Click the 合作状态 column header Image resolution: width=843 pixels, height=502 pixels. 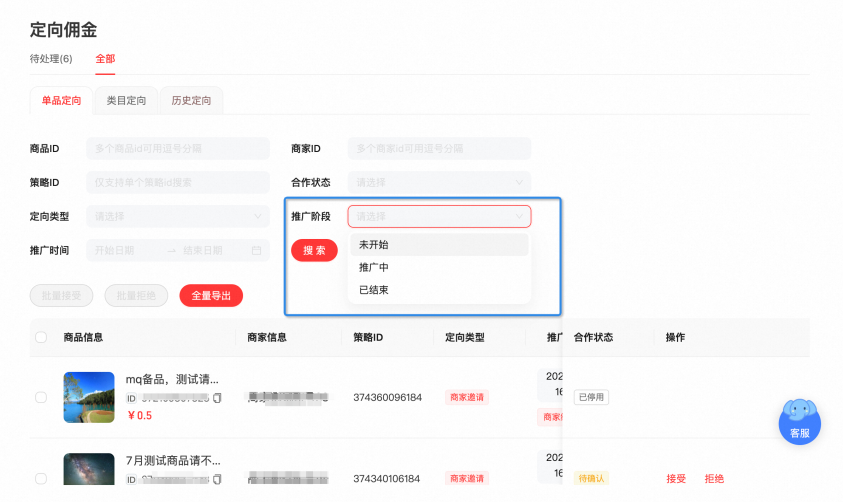coord(594,338)
